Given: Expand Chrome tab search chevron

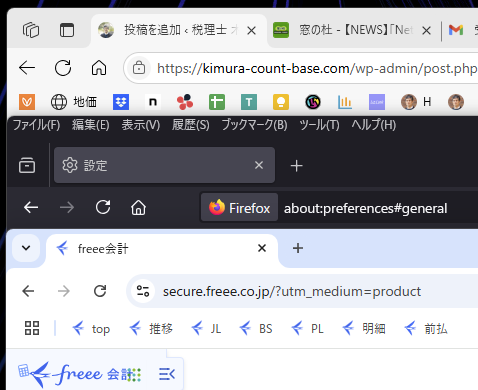Looking at the screenshot, I should click(26, 248).
